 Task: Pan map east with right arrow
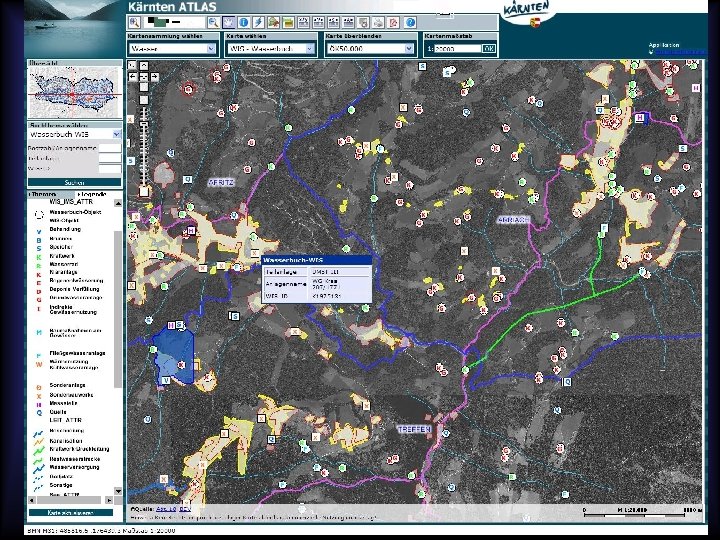click(x=155, y=77)
